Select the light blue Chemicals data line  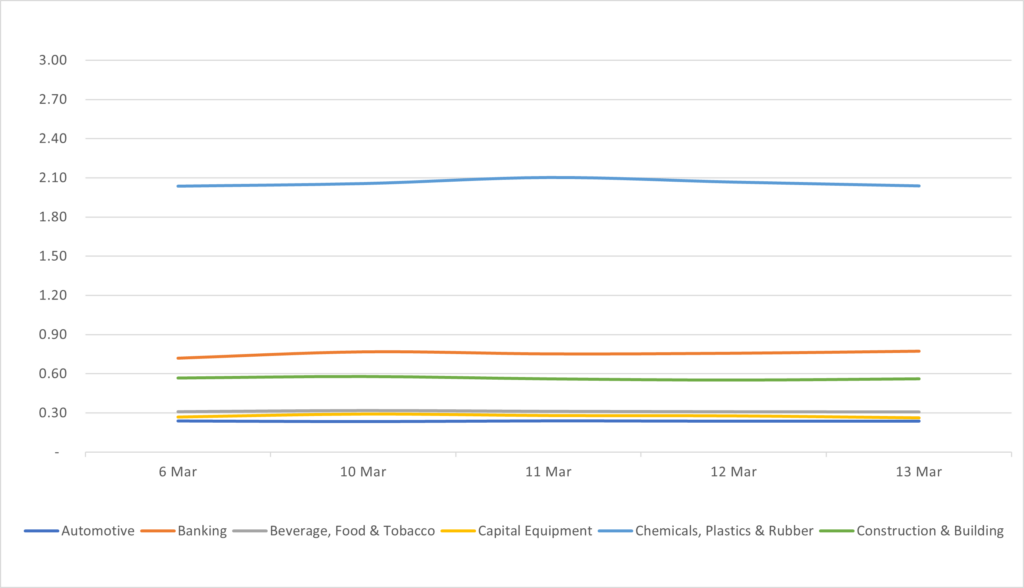pos(548,177)
